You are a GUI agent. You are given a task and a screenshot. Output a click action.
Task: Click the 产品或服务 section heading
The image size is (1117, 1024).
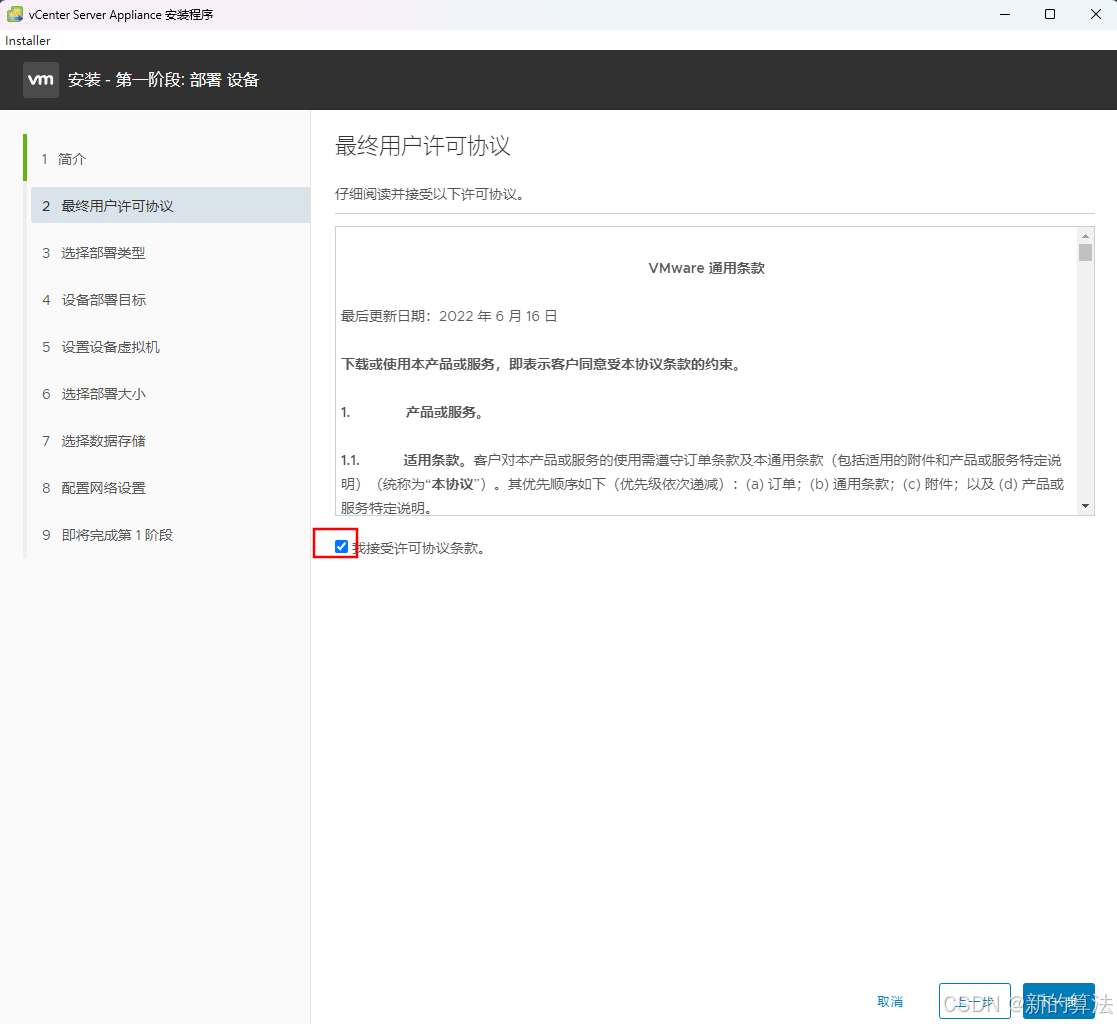445,412
